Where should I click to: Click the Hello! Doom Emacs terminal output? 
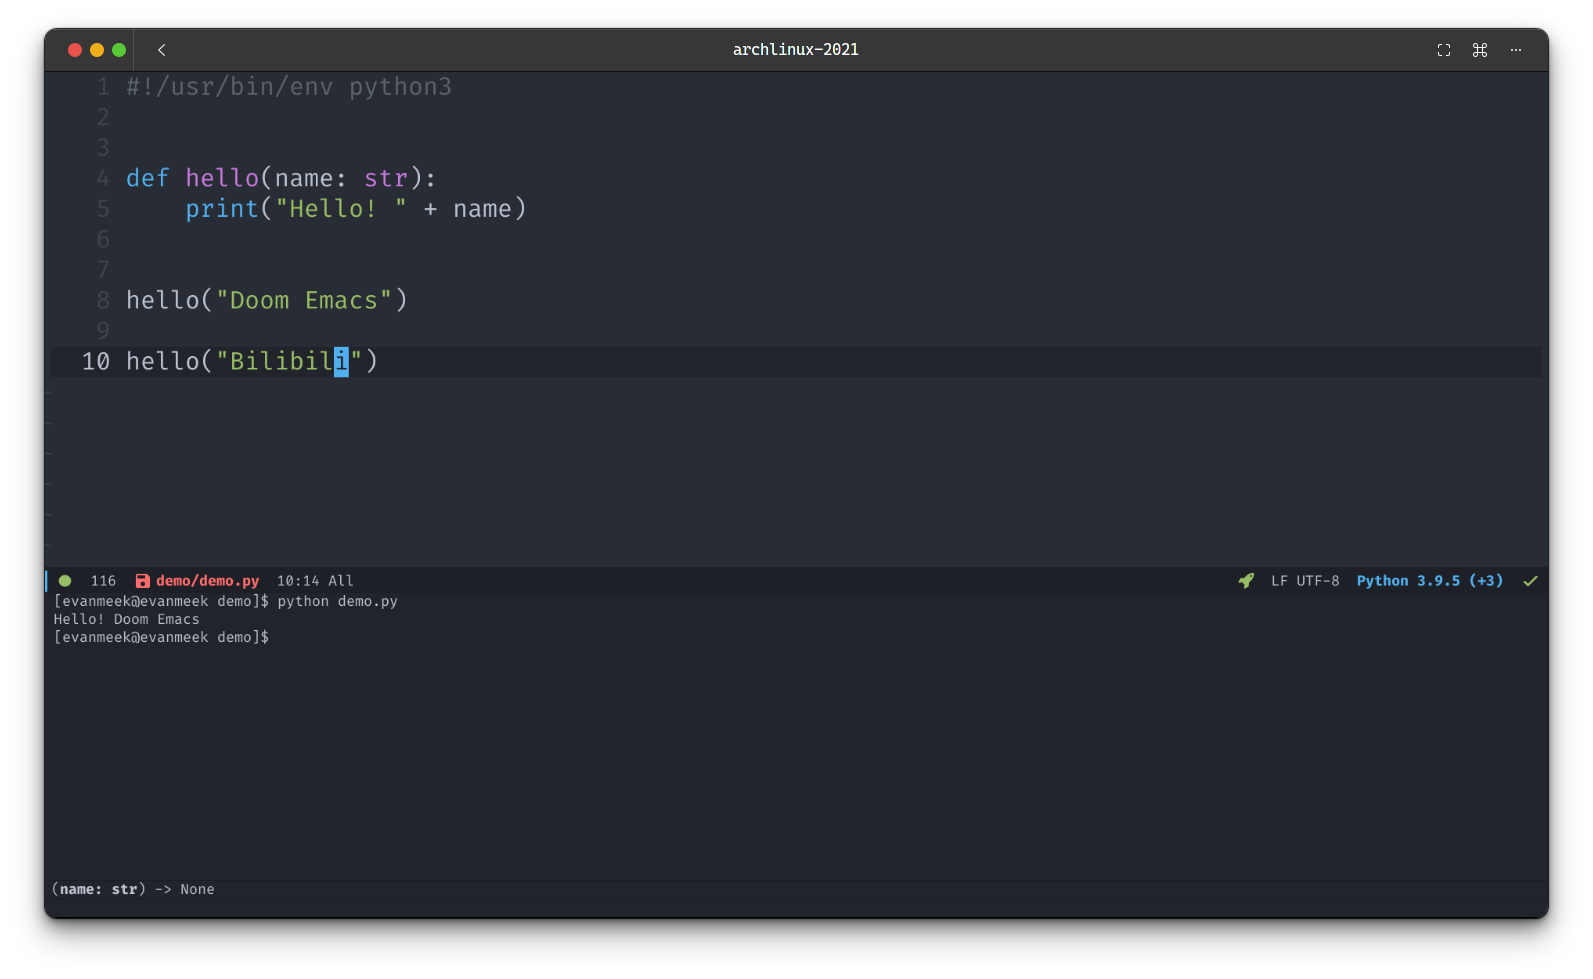126,619
